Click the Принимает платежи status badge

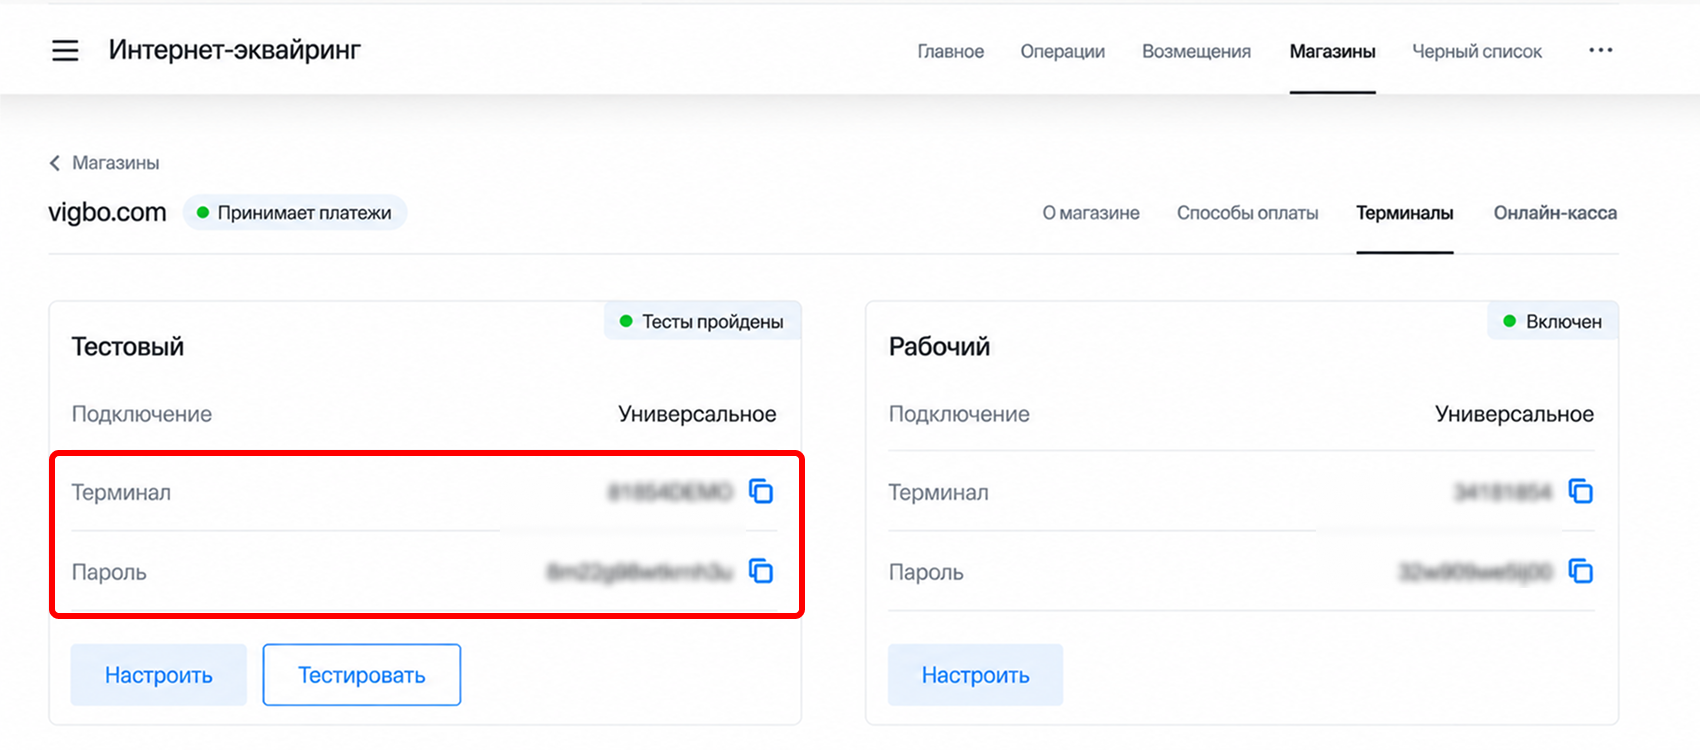295,213
